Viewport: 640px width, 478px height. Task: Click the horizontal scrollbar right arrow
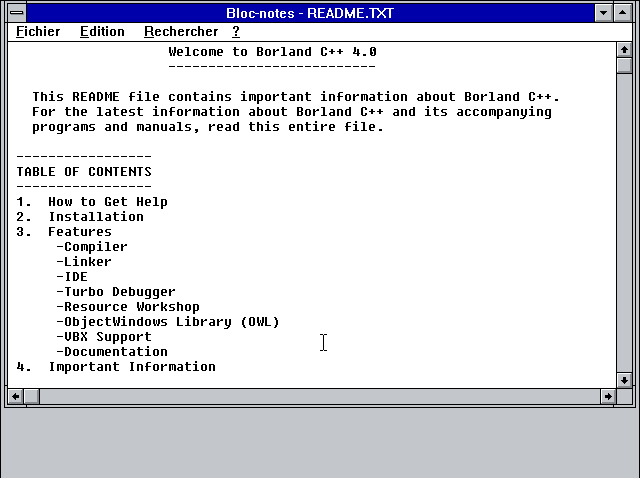tap(607, 397)
